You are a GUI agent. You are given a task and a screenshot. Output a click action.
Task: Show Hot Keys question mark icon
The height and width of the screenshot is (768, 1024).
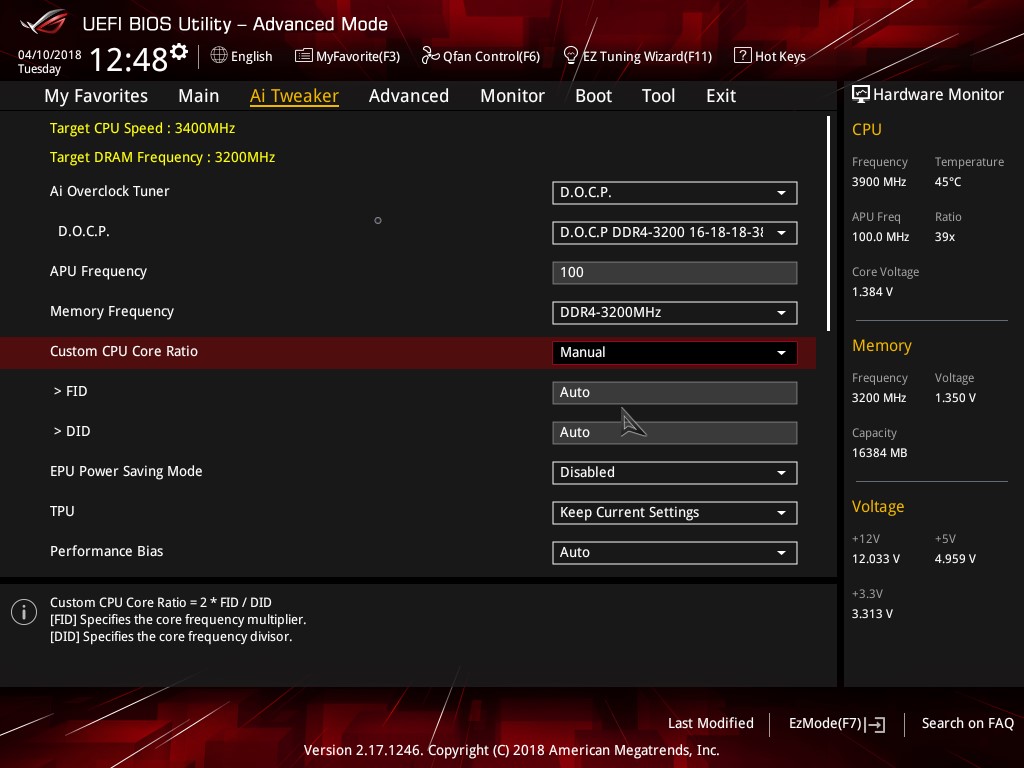pos(742,56)
